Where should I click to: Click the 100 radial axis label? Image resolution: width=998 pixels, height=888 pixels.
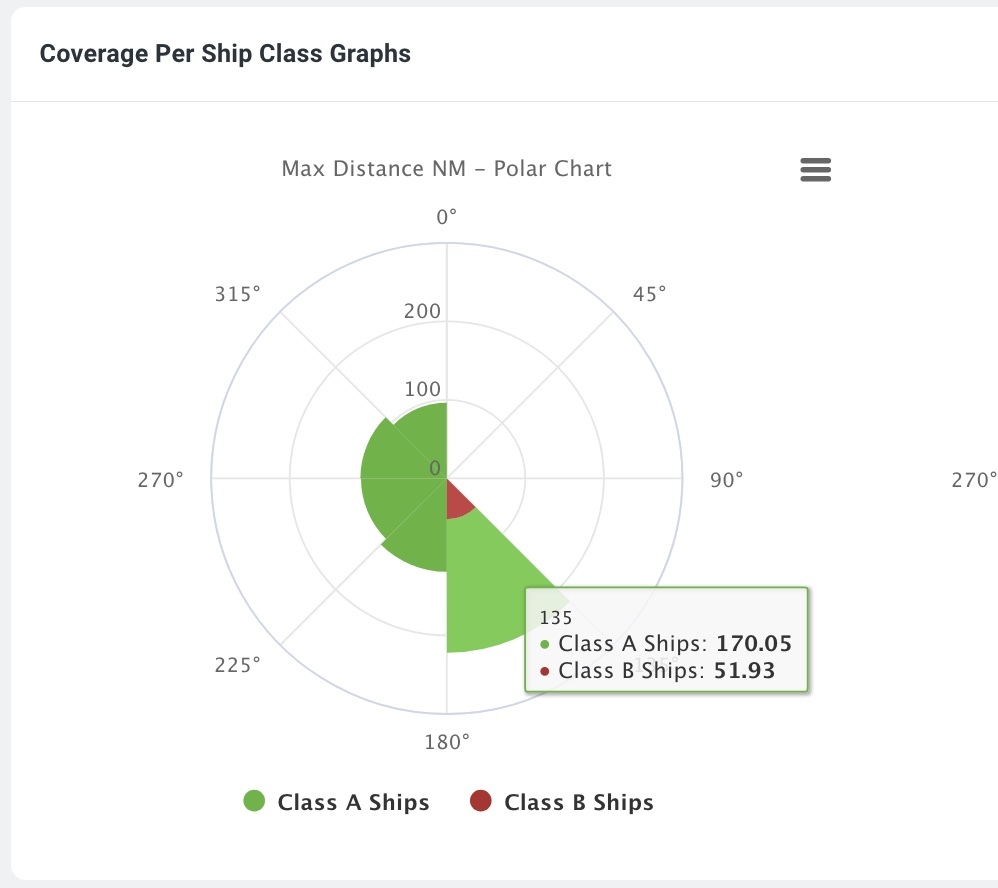423,389
